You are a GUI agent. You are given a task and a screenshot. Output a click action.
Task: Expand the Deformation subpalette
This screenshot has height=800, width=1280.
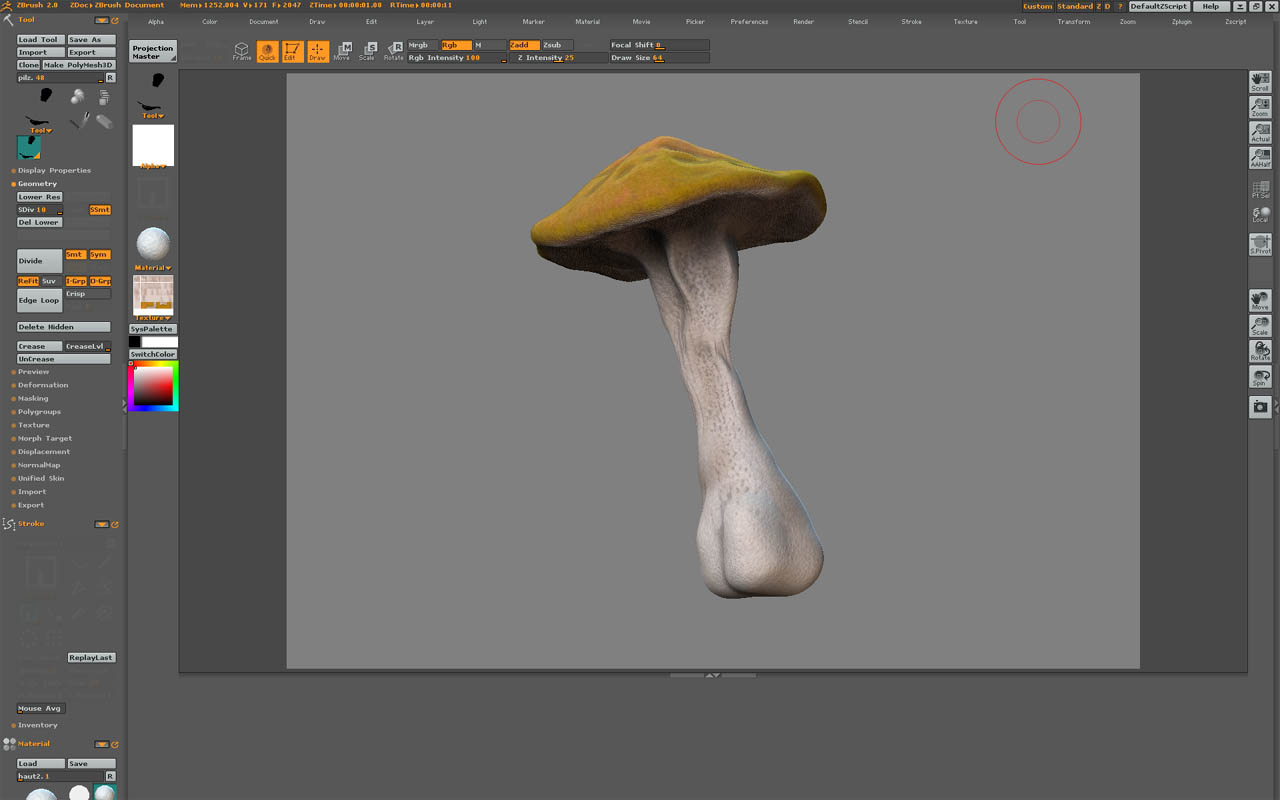43,385
